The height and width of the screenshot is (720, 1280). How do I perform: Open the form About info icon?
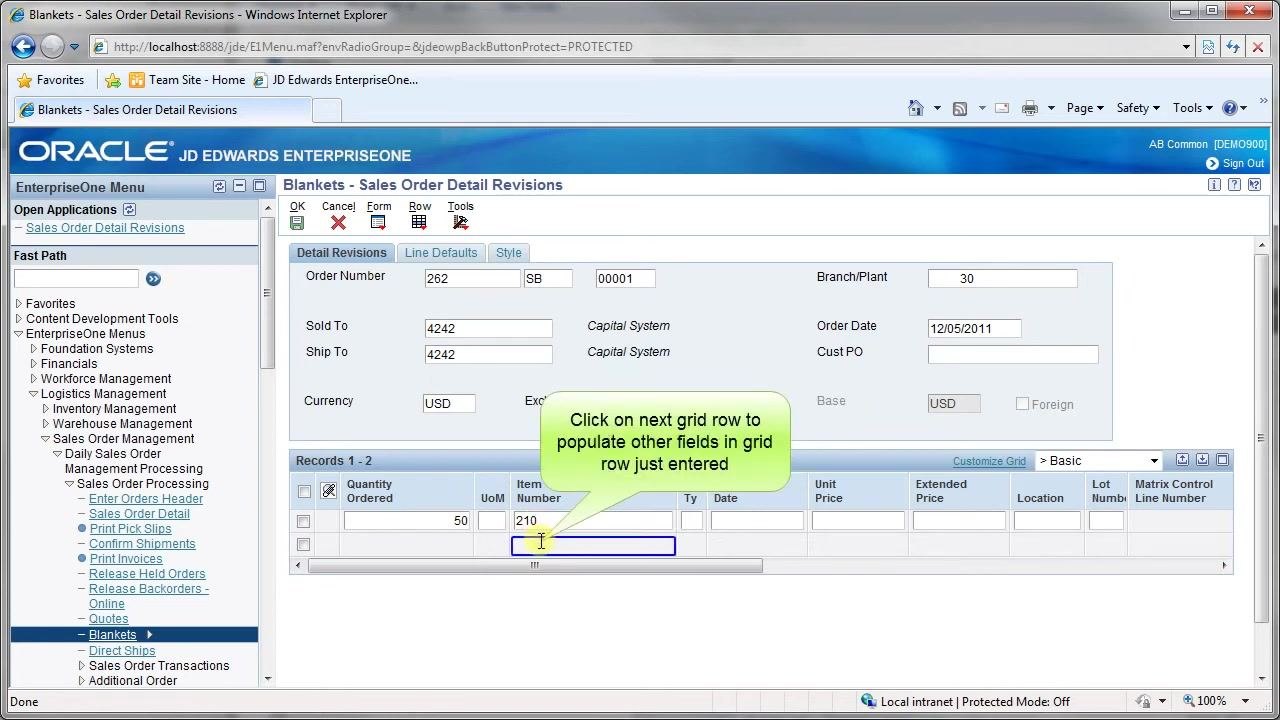(1214, 185)
